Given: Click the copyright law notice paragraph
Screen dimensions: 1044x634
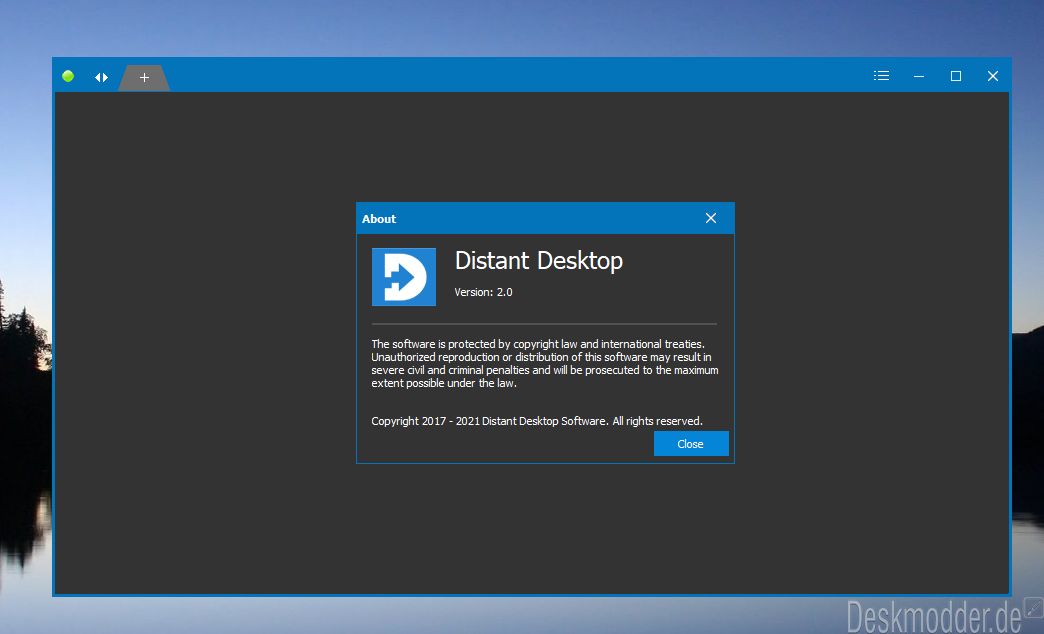Looking at the screenshot, I should tap(545, 364).
